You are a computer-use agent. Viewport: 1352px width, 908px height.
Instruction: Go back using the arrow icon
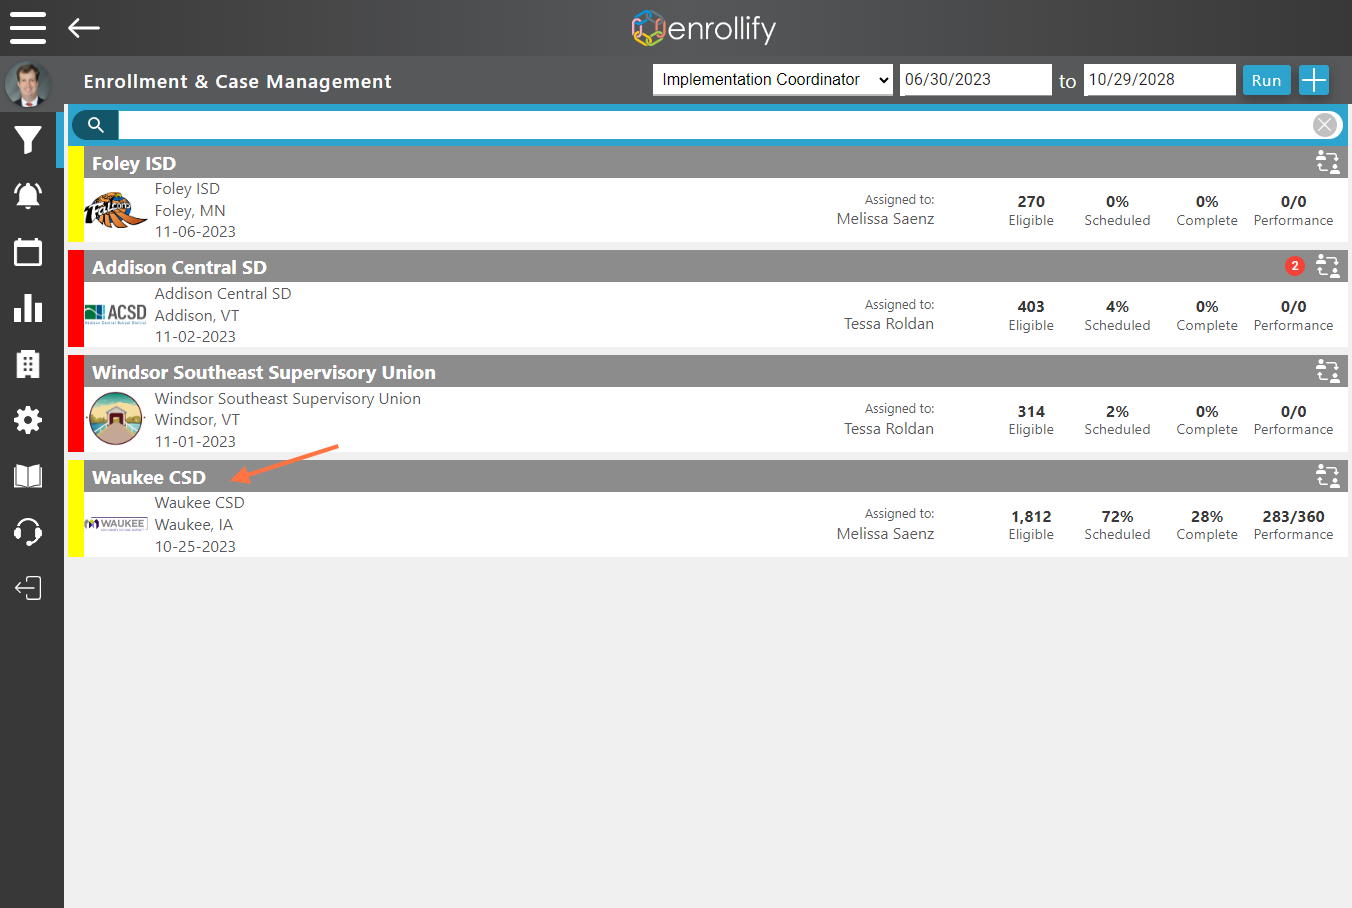click(x=84, y=28)
